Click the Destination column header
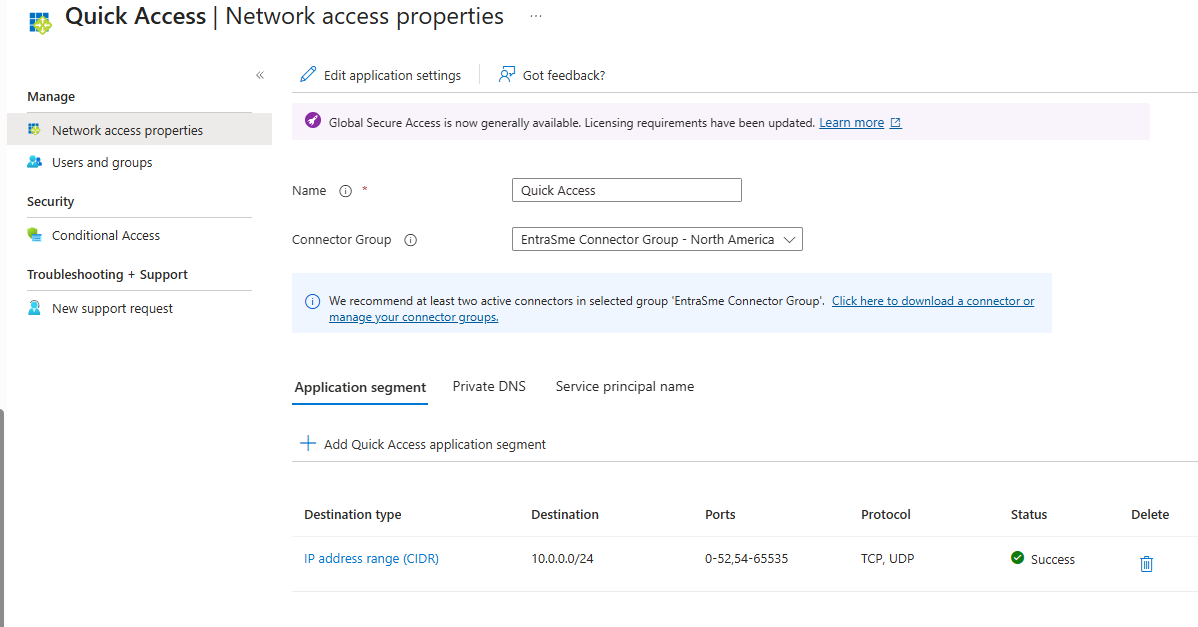 565,515
